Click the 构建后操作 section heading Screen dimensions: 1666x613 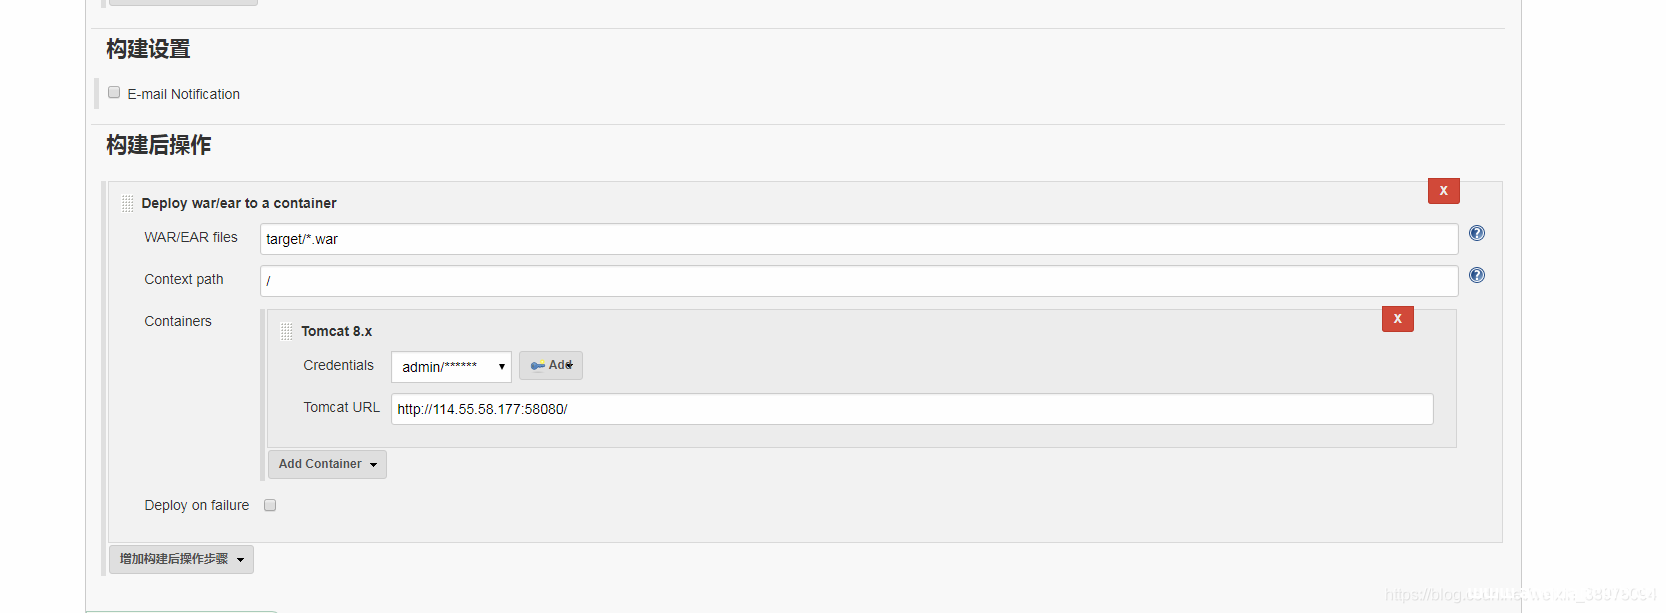(x=159, y=146)
